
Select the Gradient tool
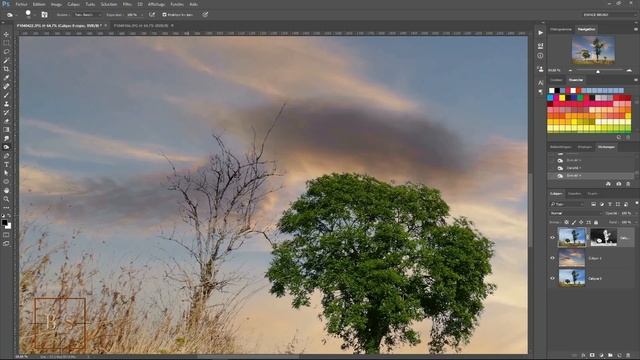(x=6, y=130)
